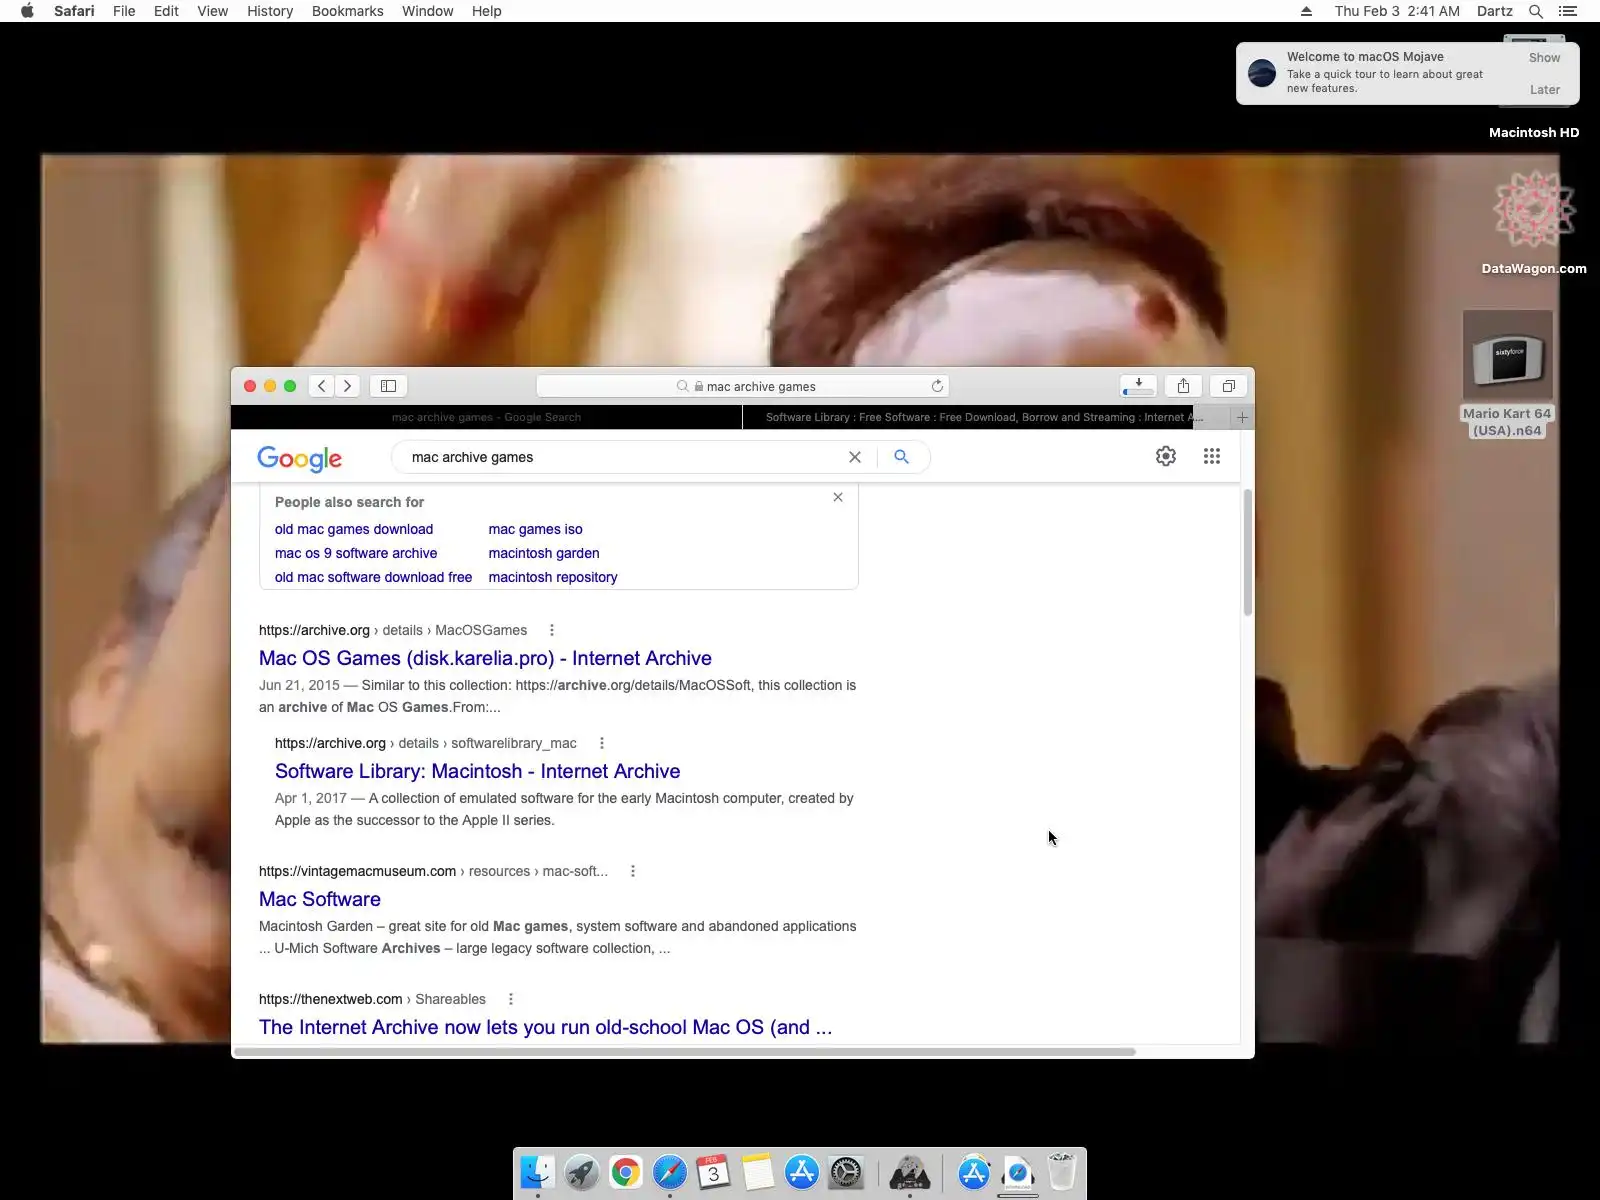This screenshot has width=1600, height=1200.
Task: Open Safari's downloads list
Action: [1138, 386]
